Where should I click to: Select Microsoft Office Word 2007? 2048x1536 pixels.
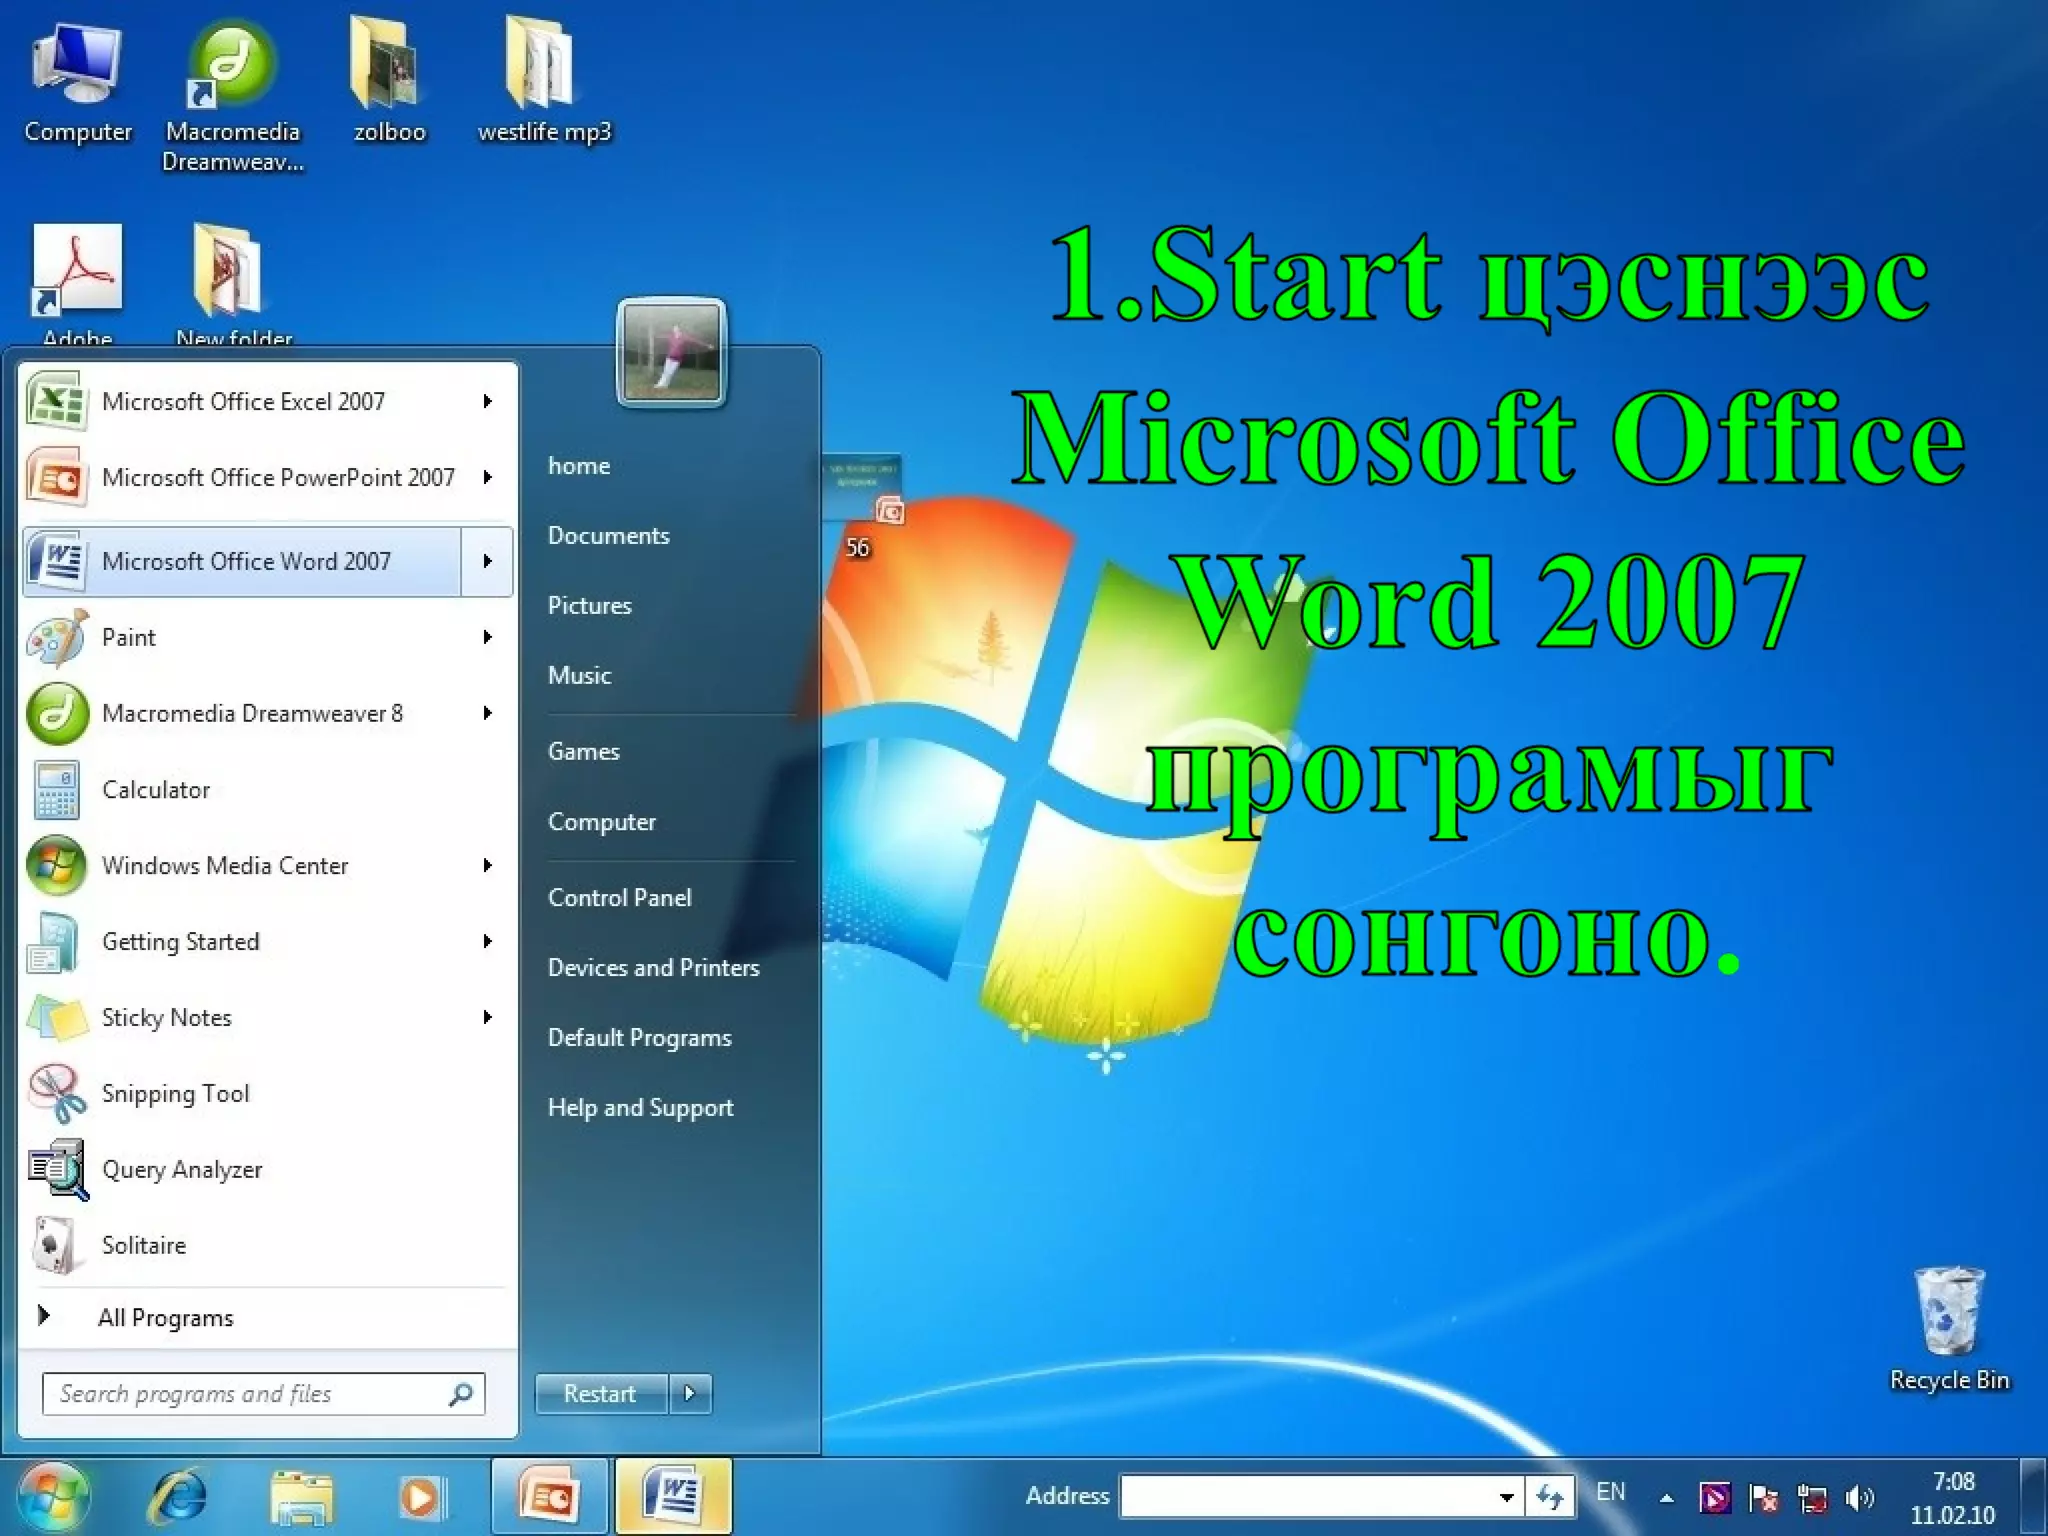pos(245,562)
